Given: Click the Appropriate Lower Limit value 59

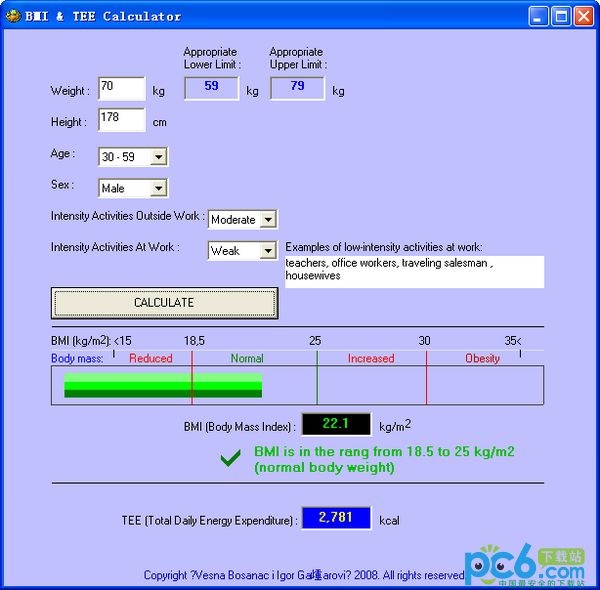Looking at the screenshot, I should pyautogui.click(x=212, y=88).
